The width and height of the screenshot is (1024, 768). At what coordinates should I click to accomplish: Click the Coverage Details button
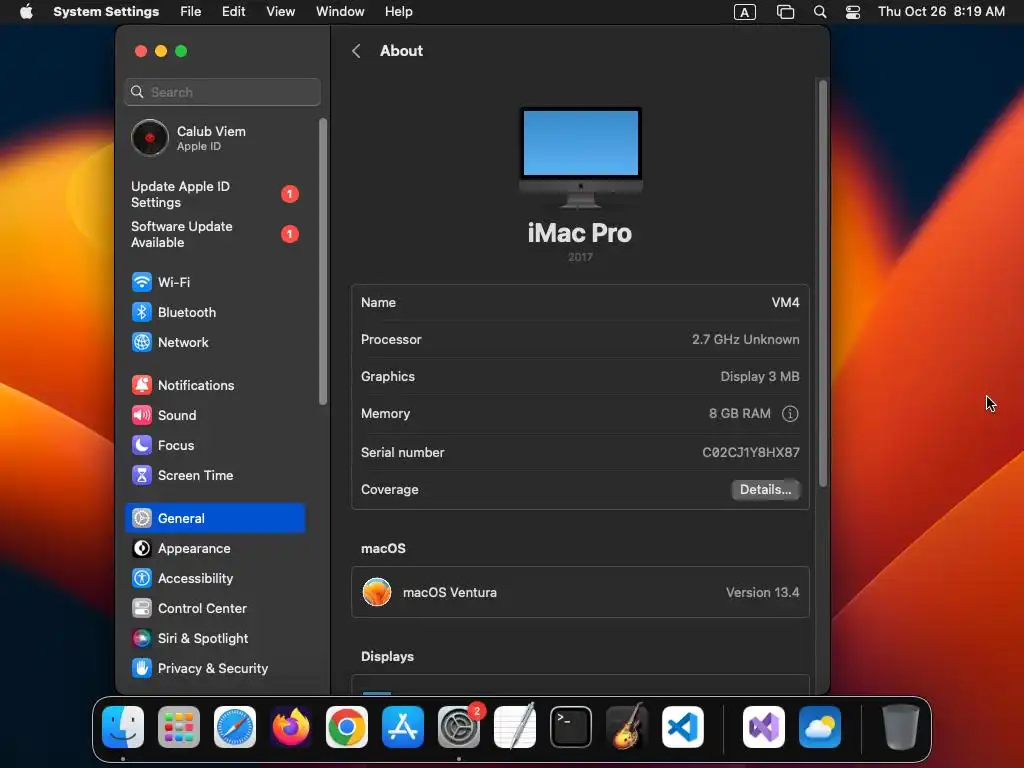[765, 490]
